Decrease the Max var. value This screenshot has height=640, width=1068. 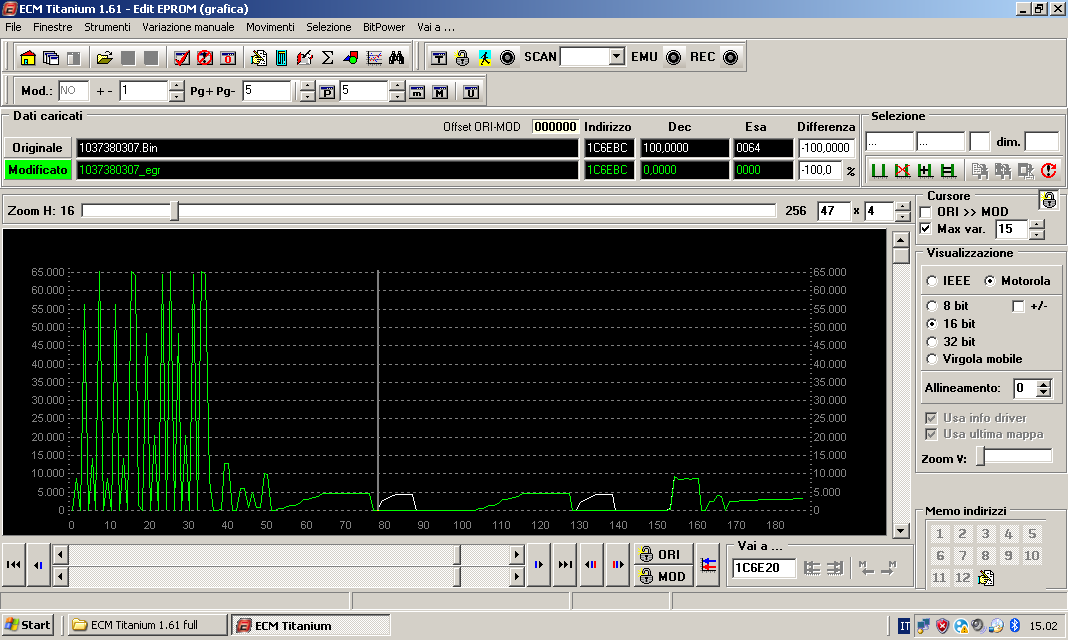click(x=1037, y=234)
